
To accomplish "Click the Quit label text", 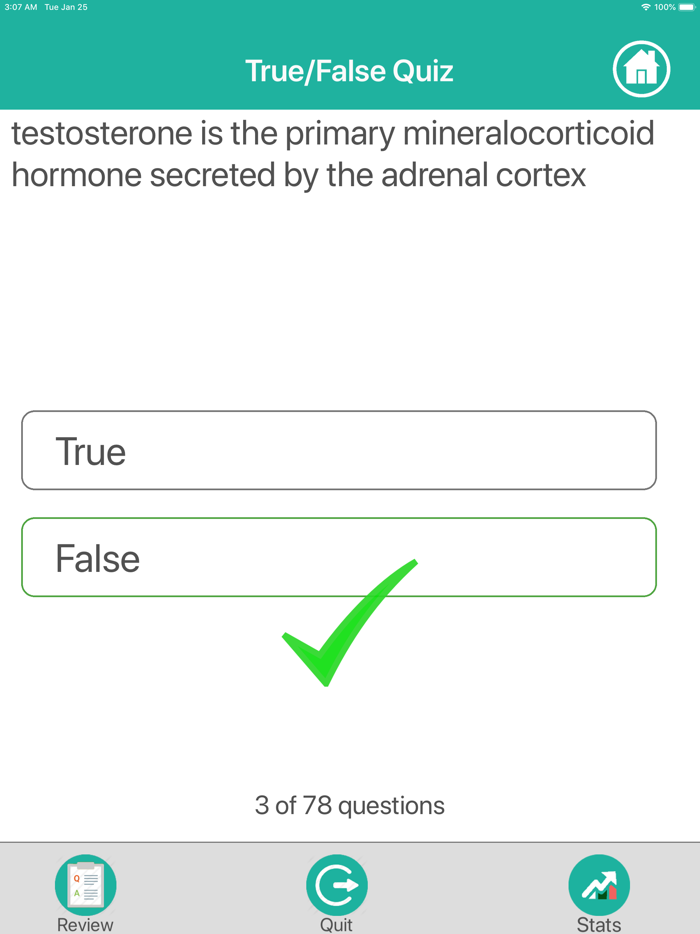I will 336,925.
